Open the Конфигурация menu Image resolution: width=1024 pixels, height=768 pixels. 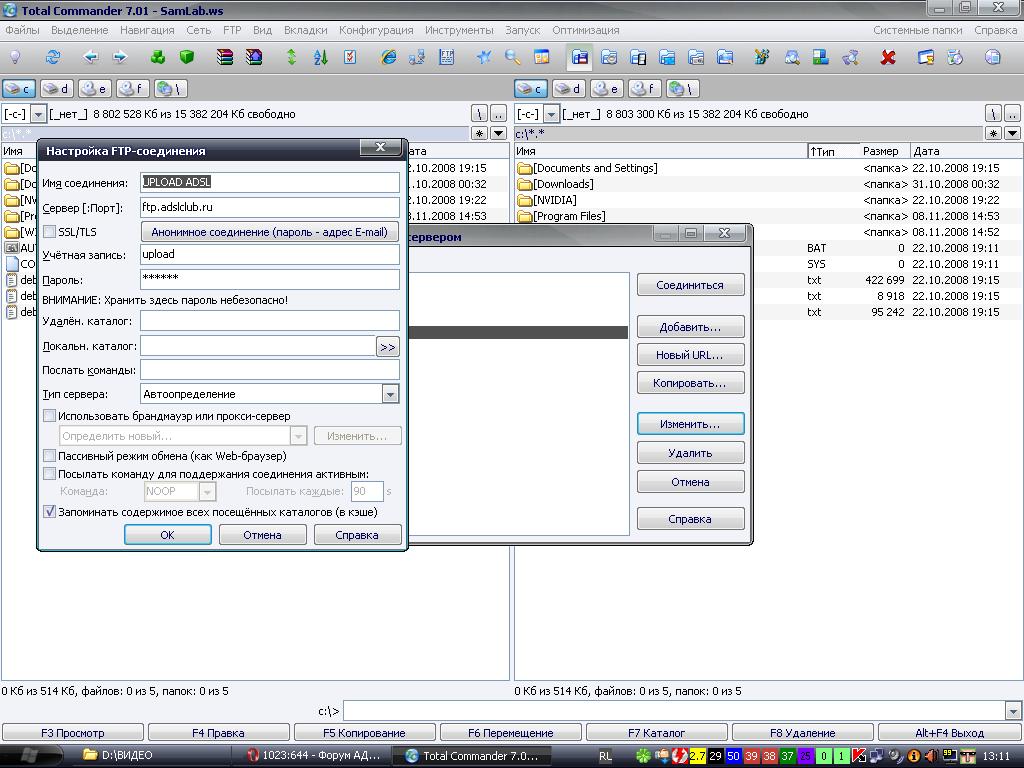376,30
